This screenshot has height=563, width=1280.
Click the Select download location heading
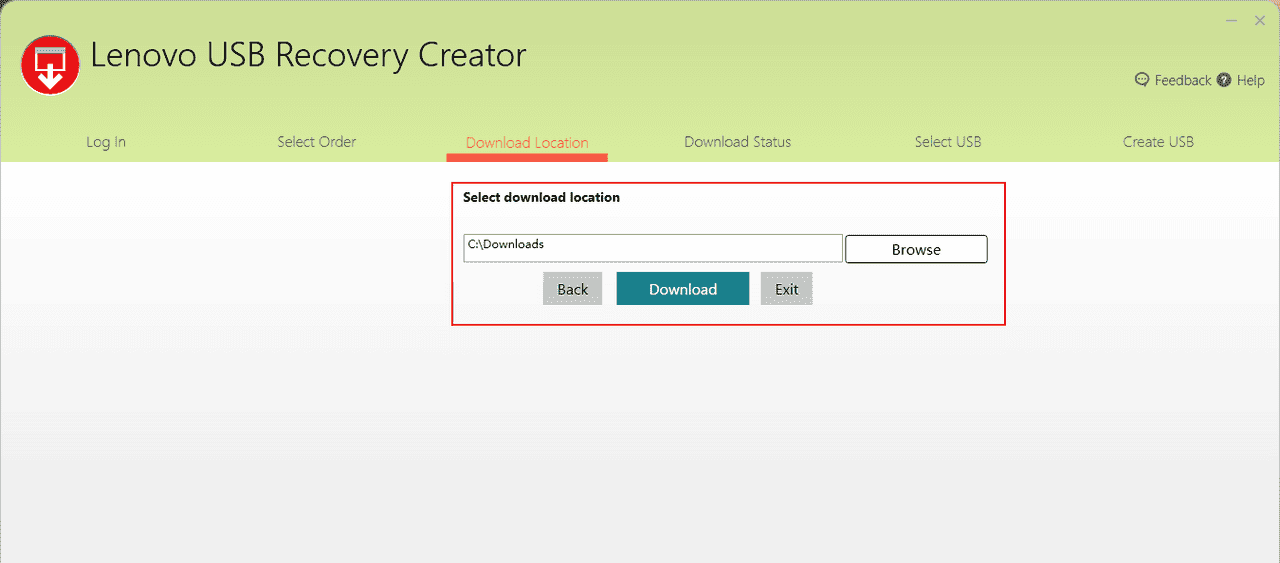pos(541,198)
